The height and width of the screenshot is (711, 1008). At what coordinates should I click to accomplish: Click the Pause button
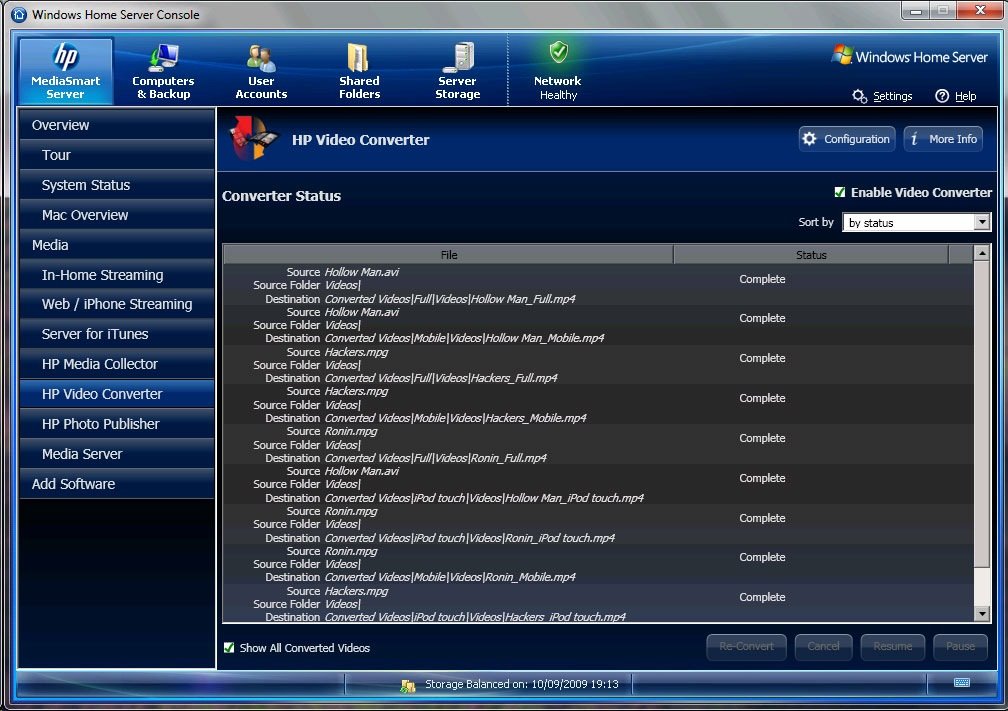960,647
